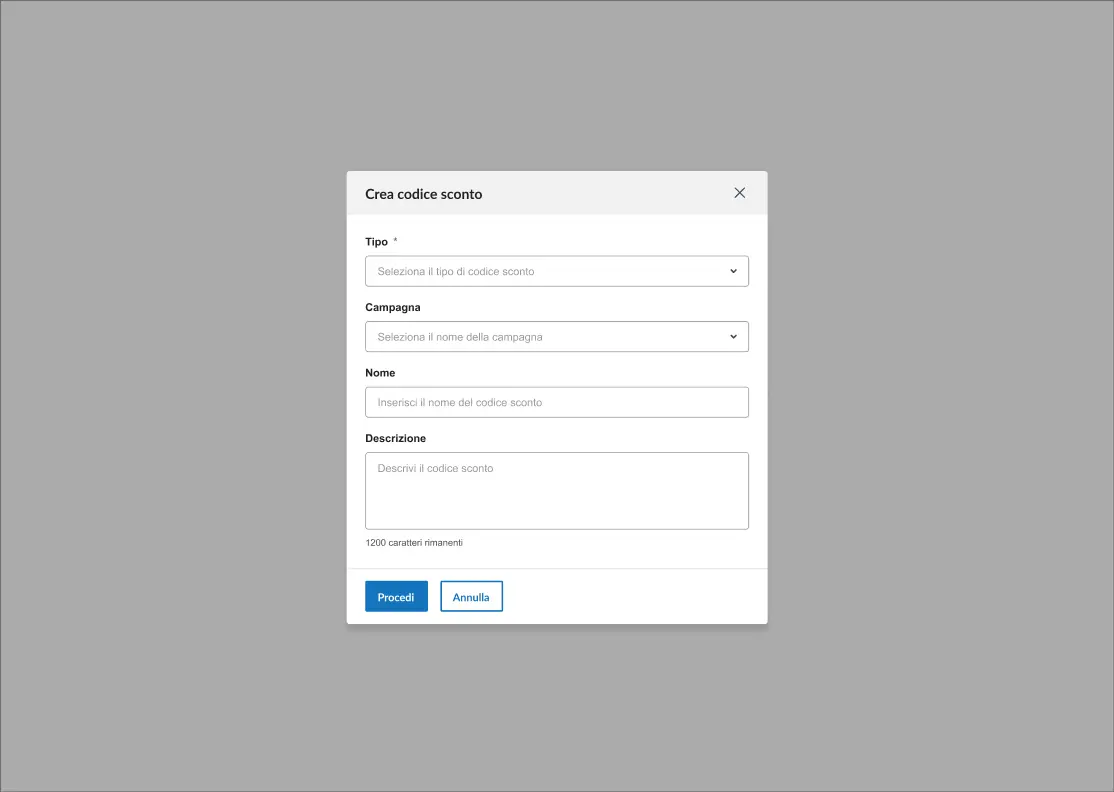Click the dialog title Crea codice sconto
Screen dimensions: 1114x792
coord(423,194)
